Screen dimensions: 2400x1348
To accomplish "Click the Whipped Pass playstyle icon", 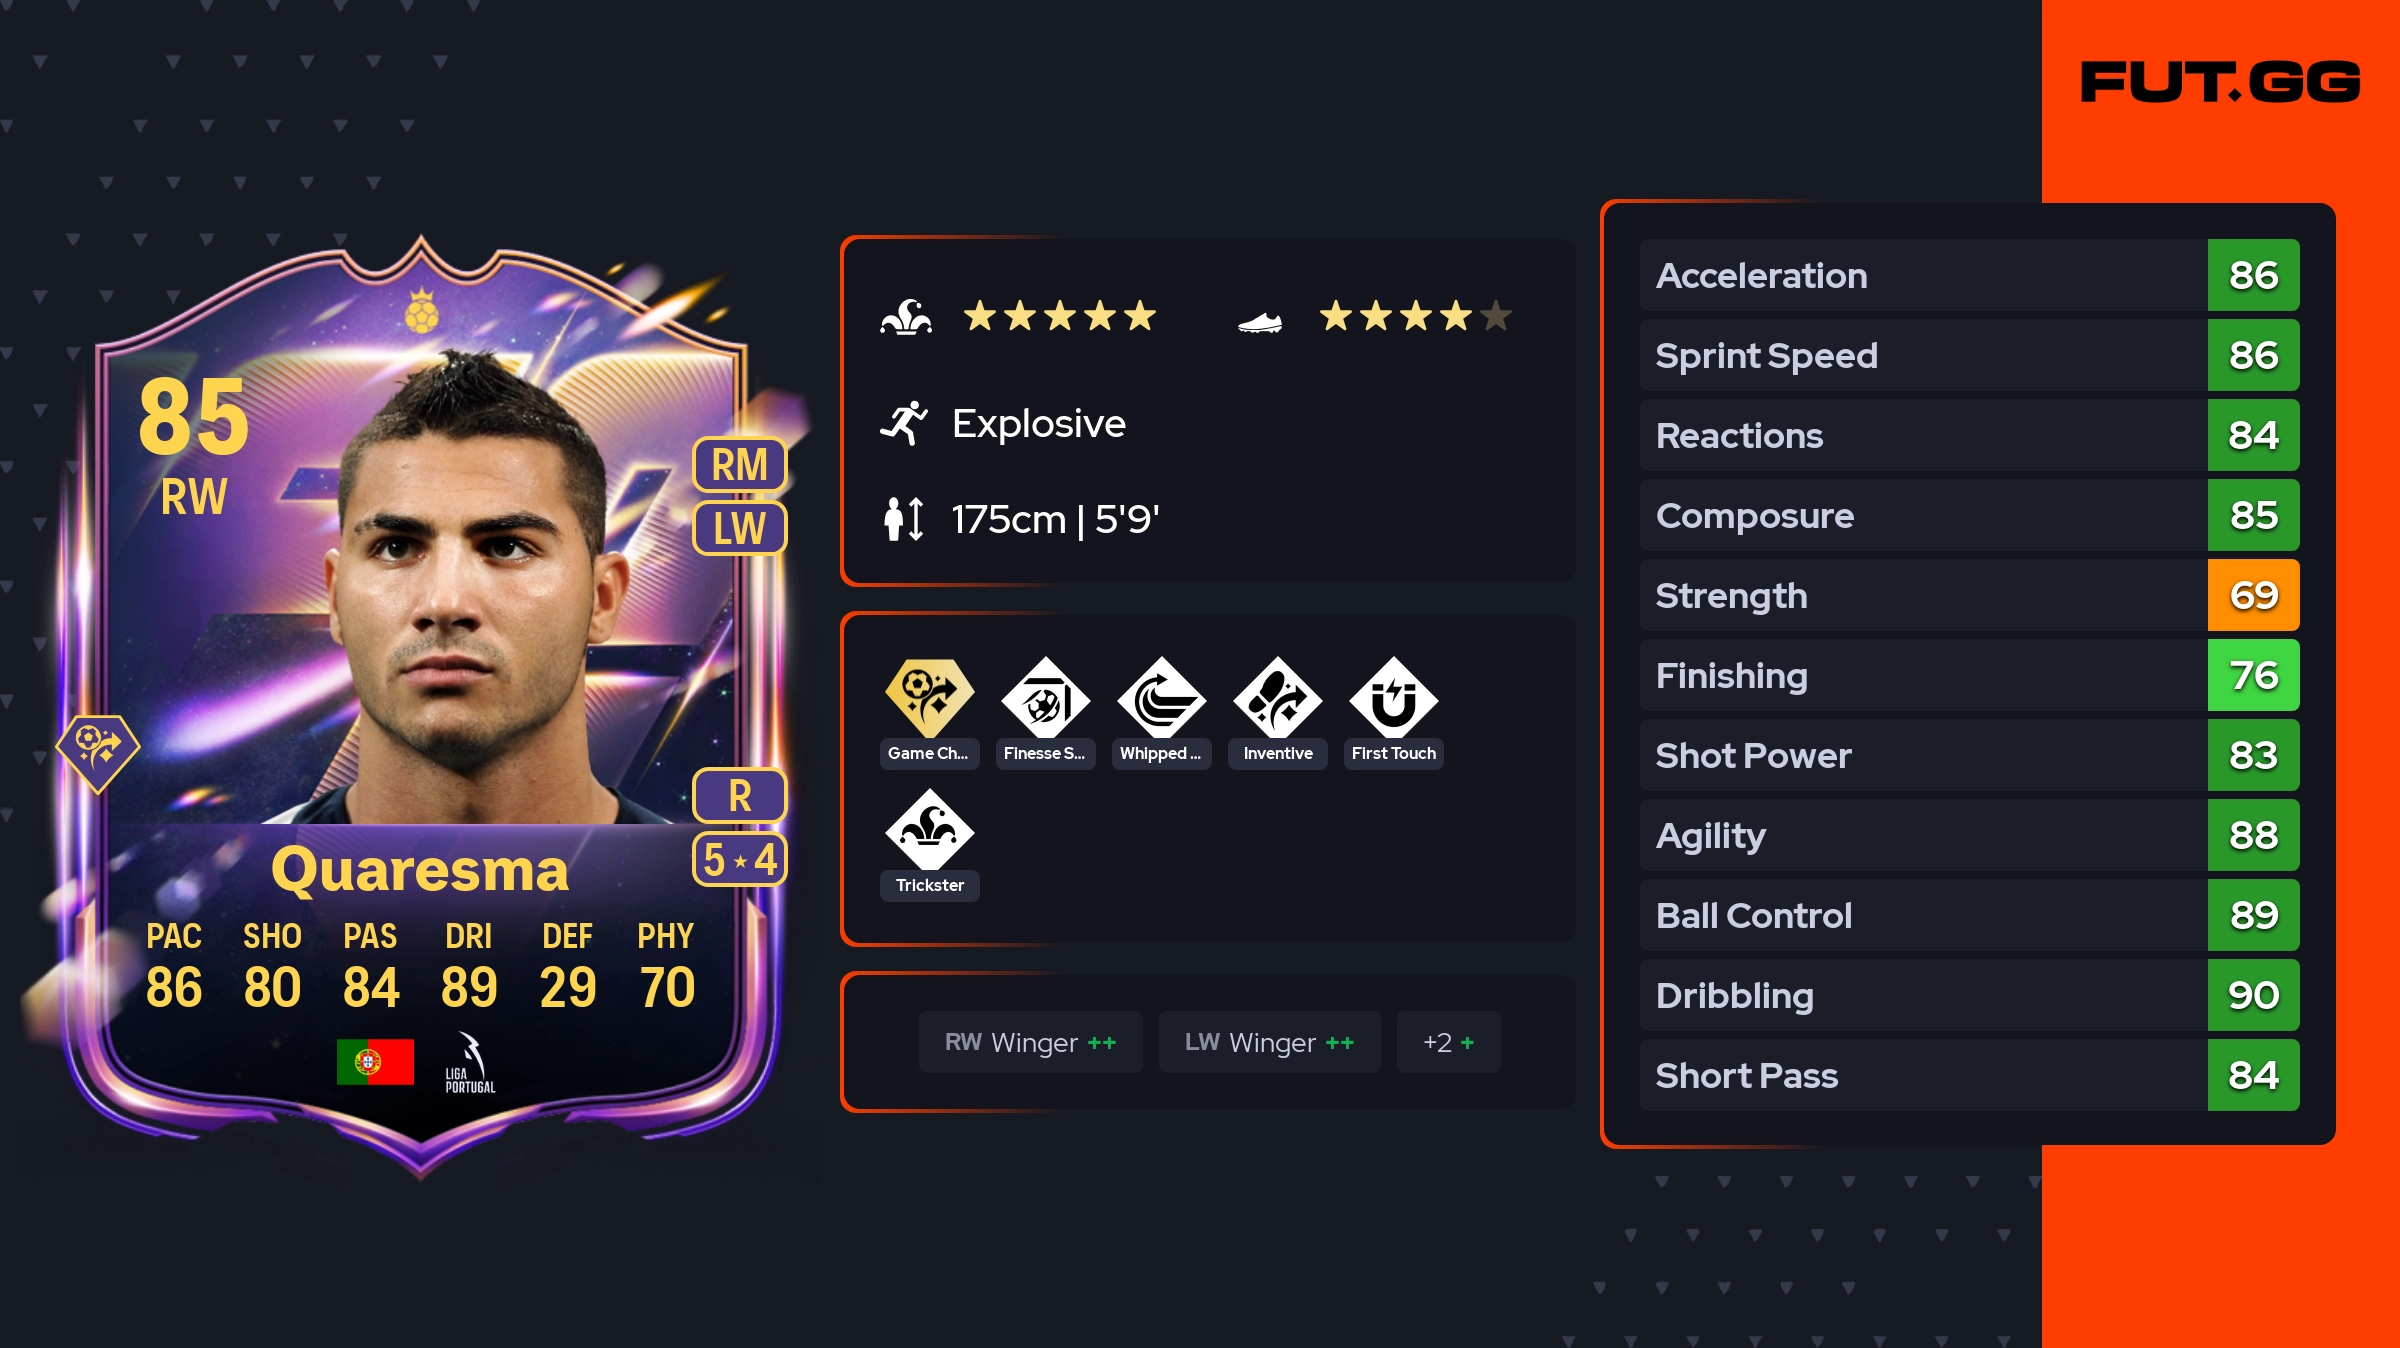I will point(1161,697).
